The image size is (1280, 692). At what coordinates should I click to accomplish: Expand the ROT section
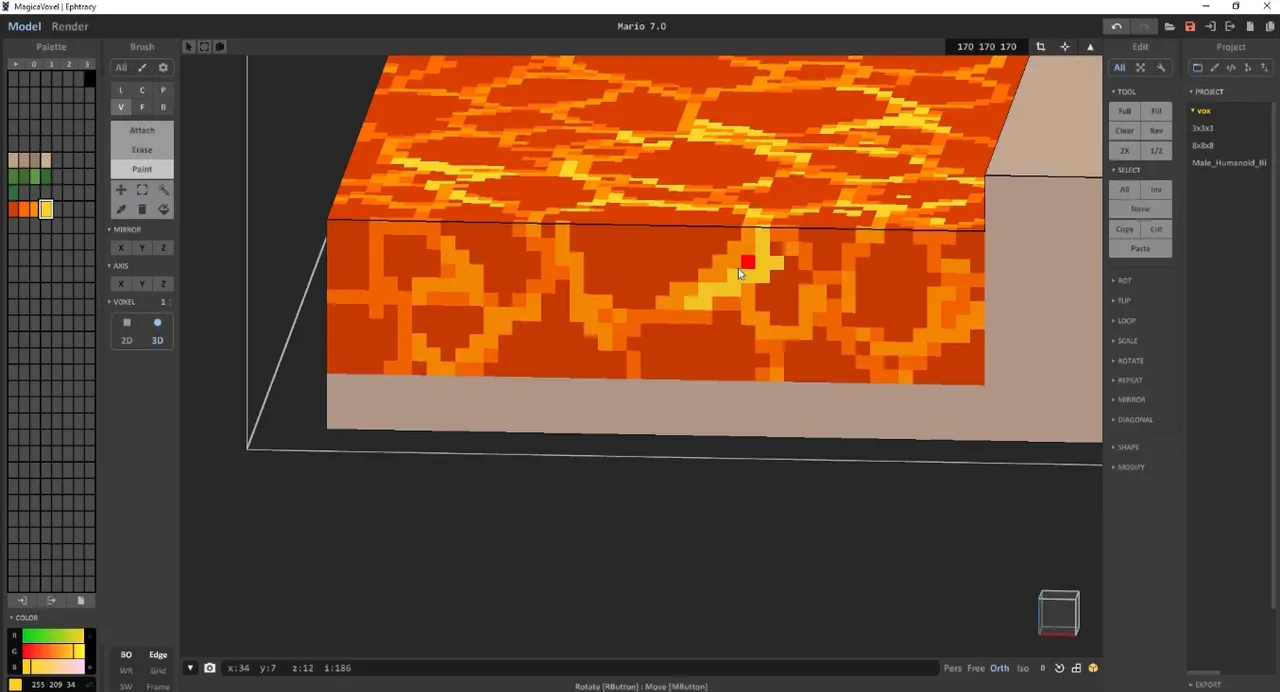coord(1122,281)
